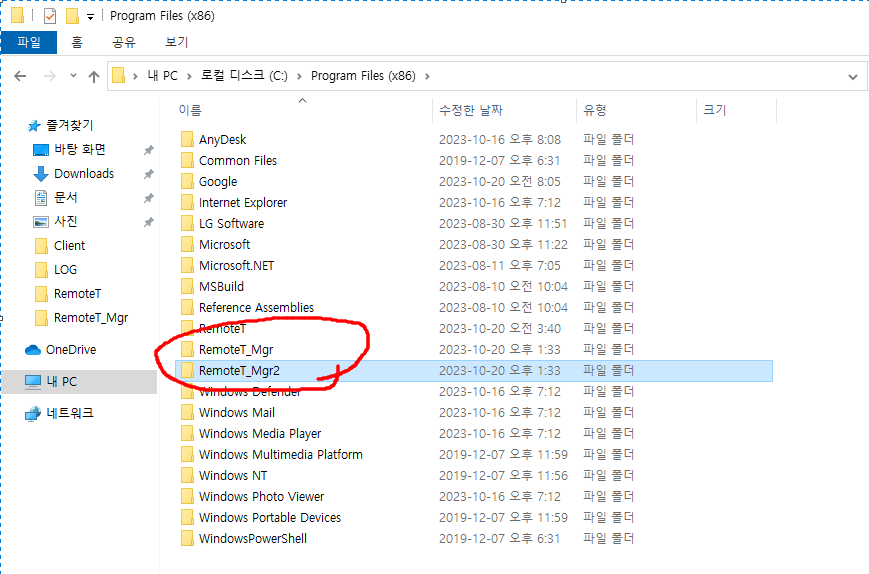
Task: Open RemoteT_Mgr in the navigation pane
Action: pyautogui.click(x=91, y=318)
